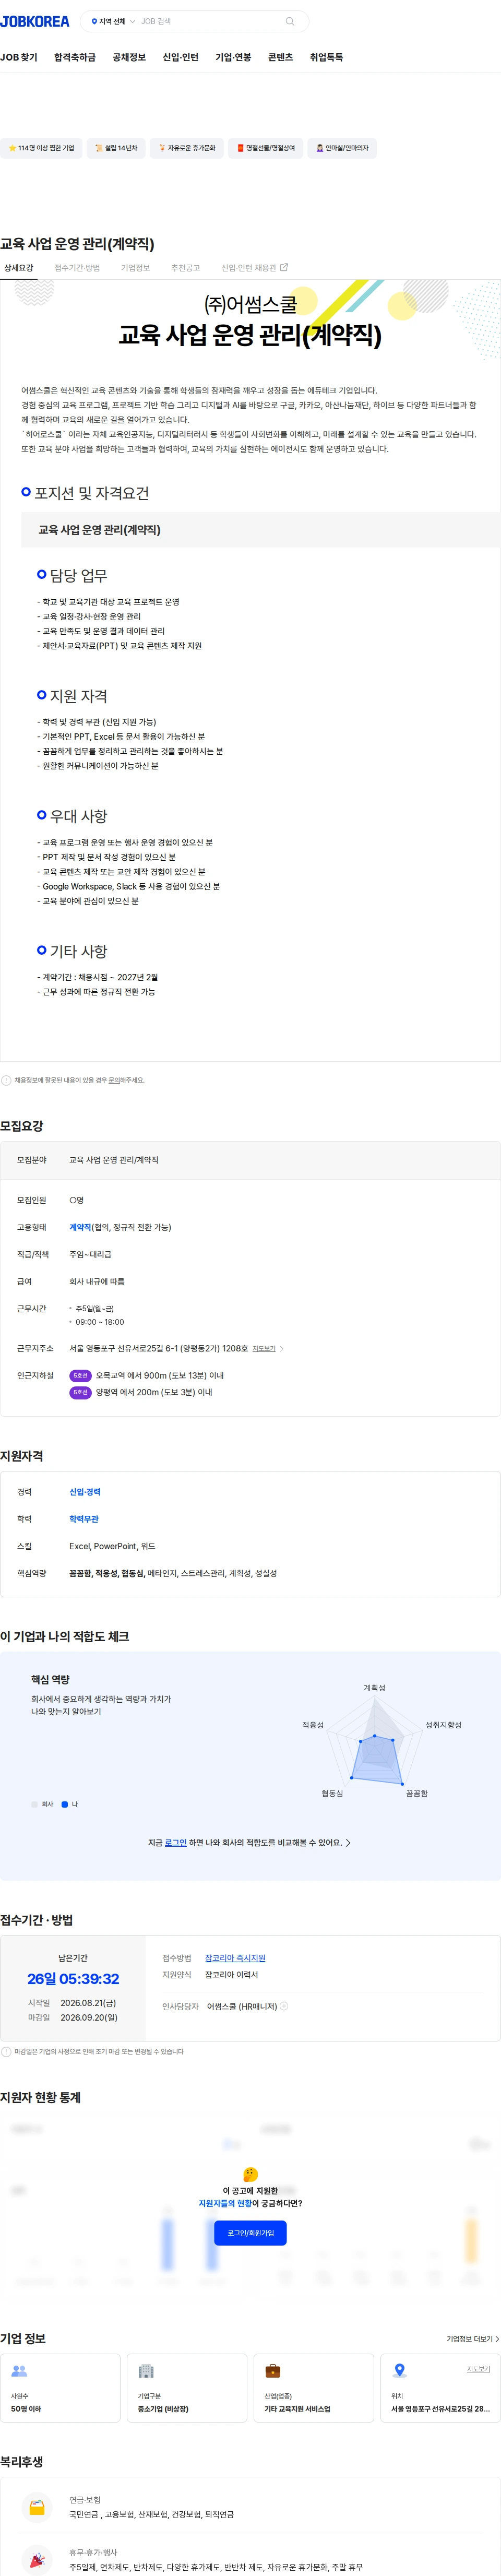Select the 상세요강 tab
Viewport: 501px width, 2576px height.
[18, 268]
